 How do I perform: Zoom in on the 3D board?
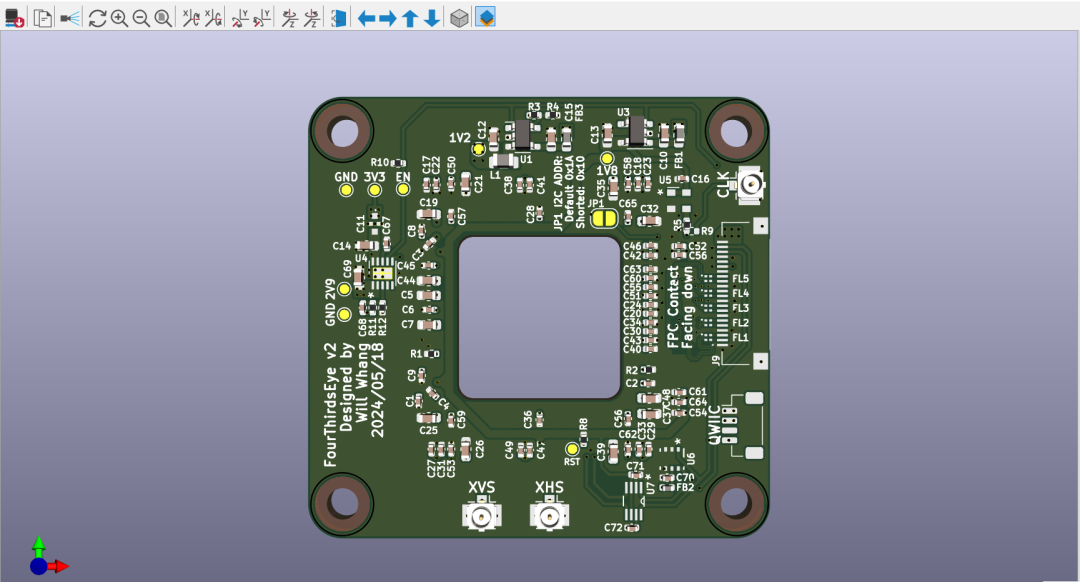coord(119,18)
